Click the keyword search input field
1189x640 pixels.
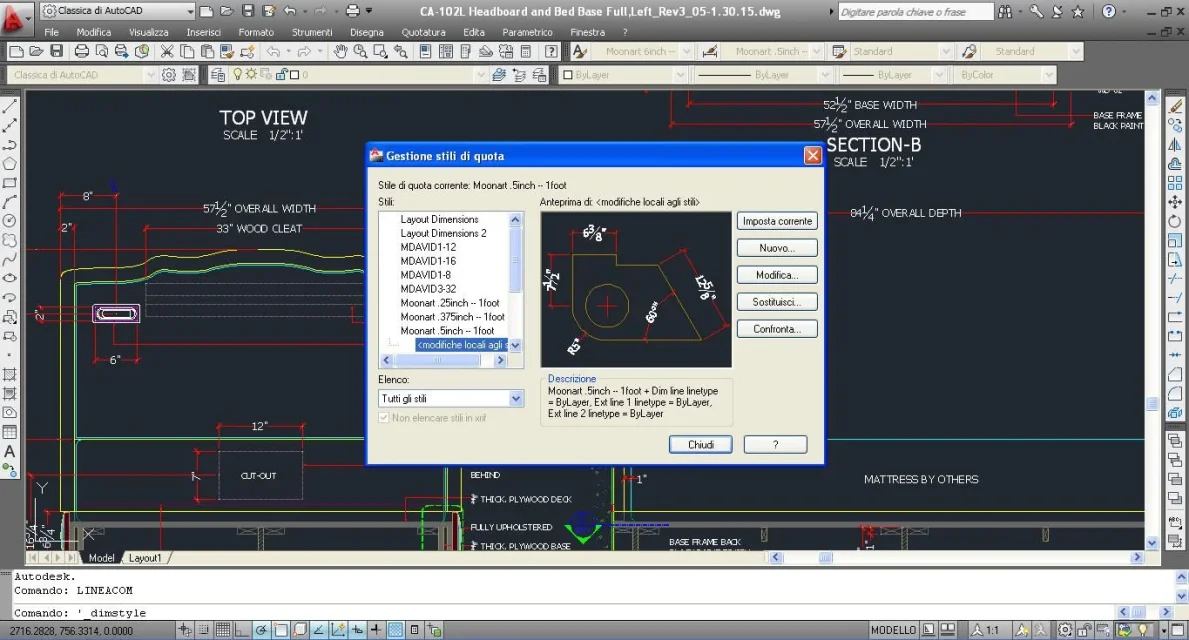click(x=915, y=11)
